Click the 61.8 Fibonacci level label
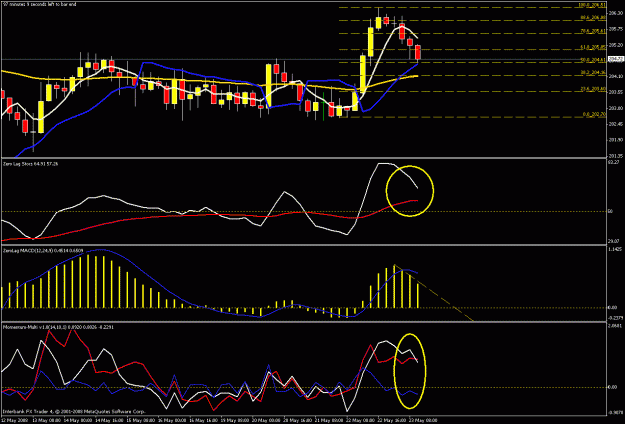625x424 pixels. pyautogui.click(x=593, y=47)
